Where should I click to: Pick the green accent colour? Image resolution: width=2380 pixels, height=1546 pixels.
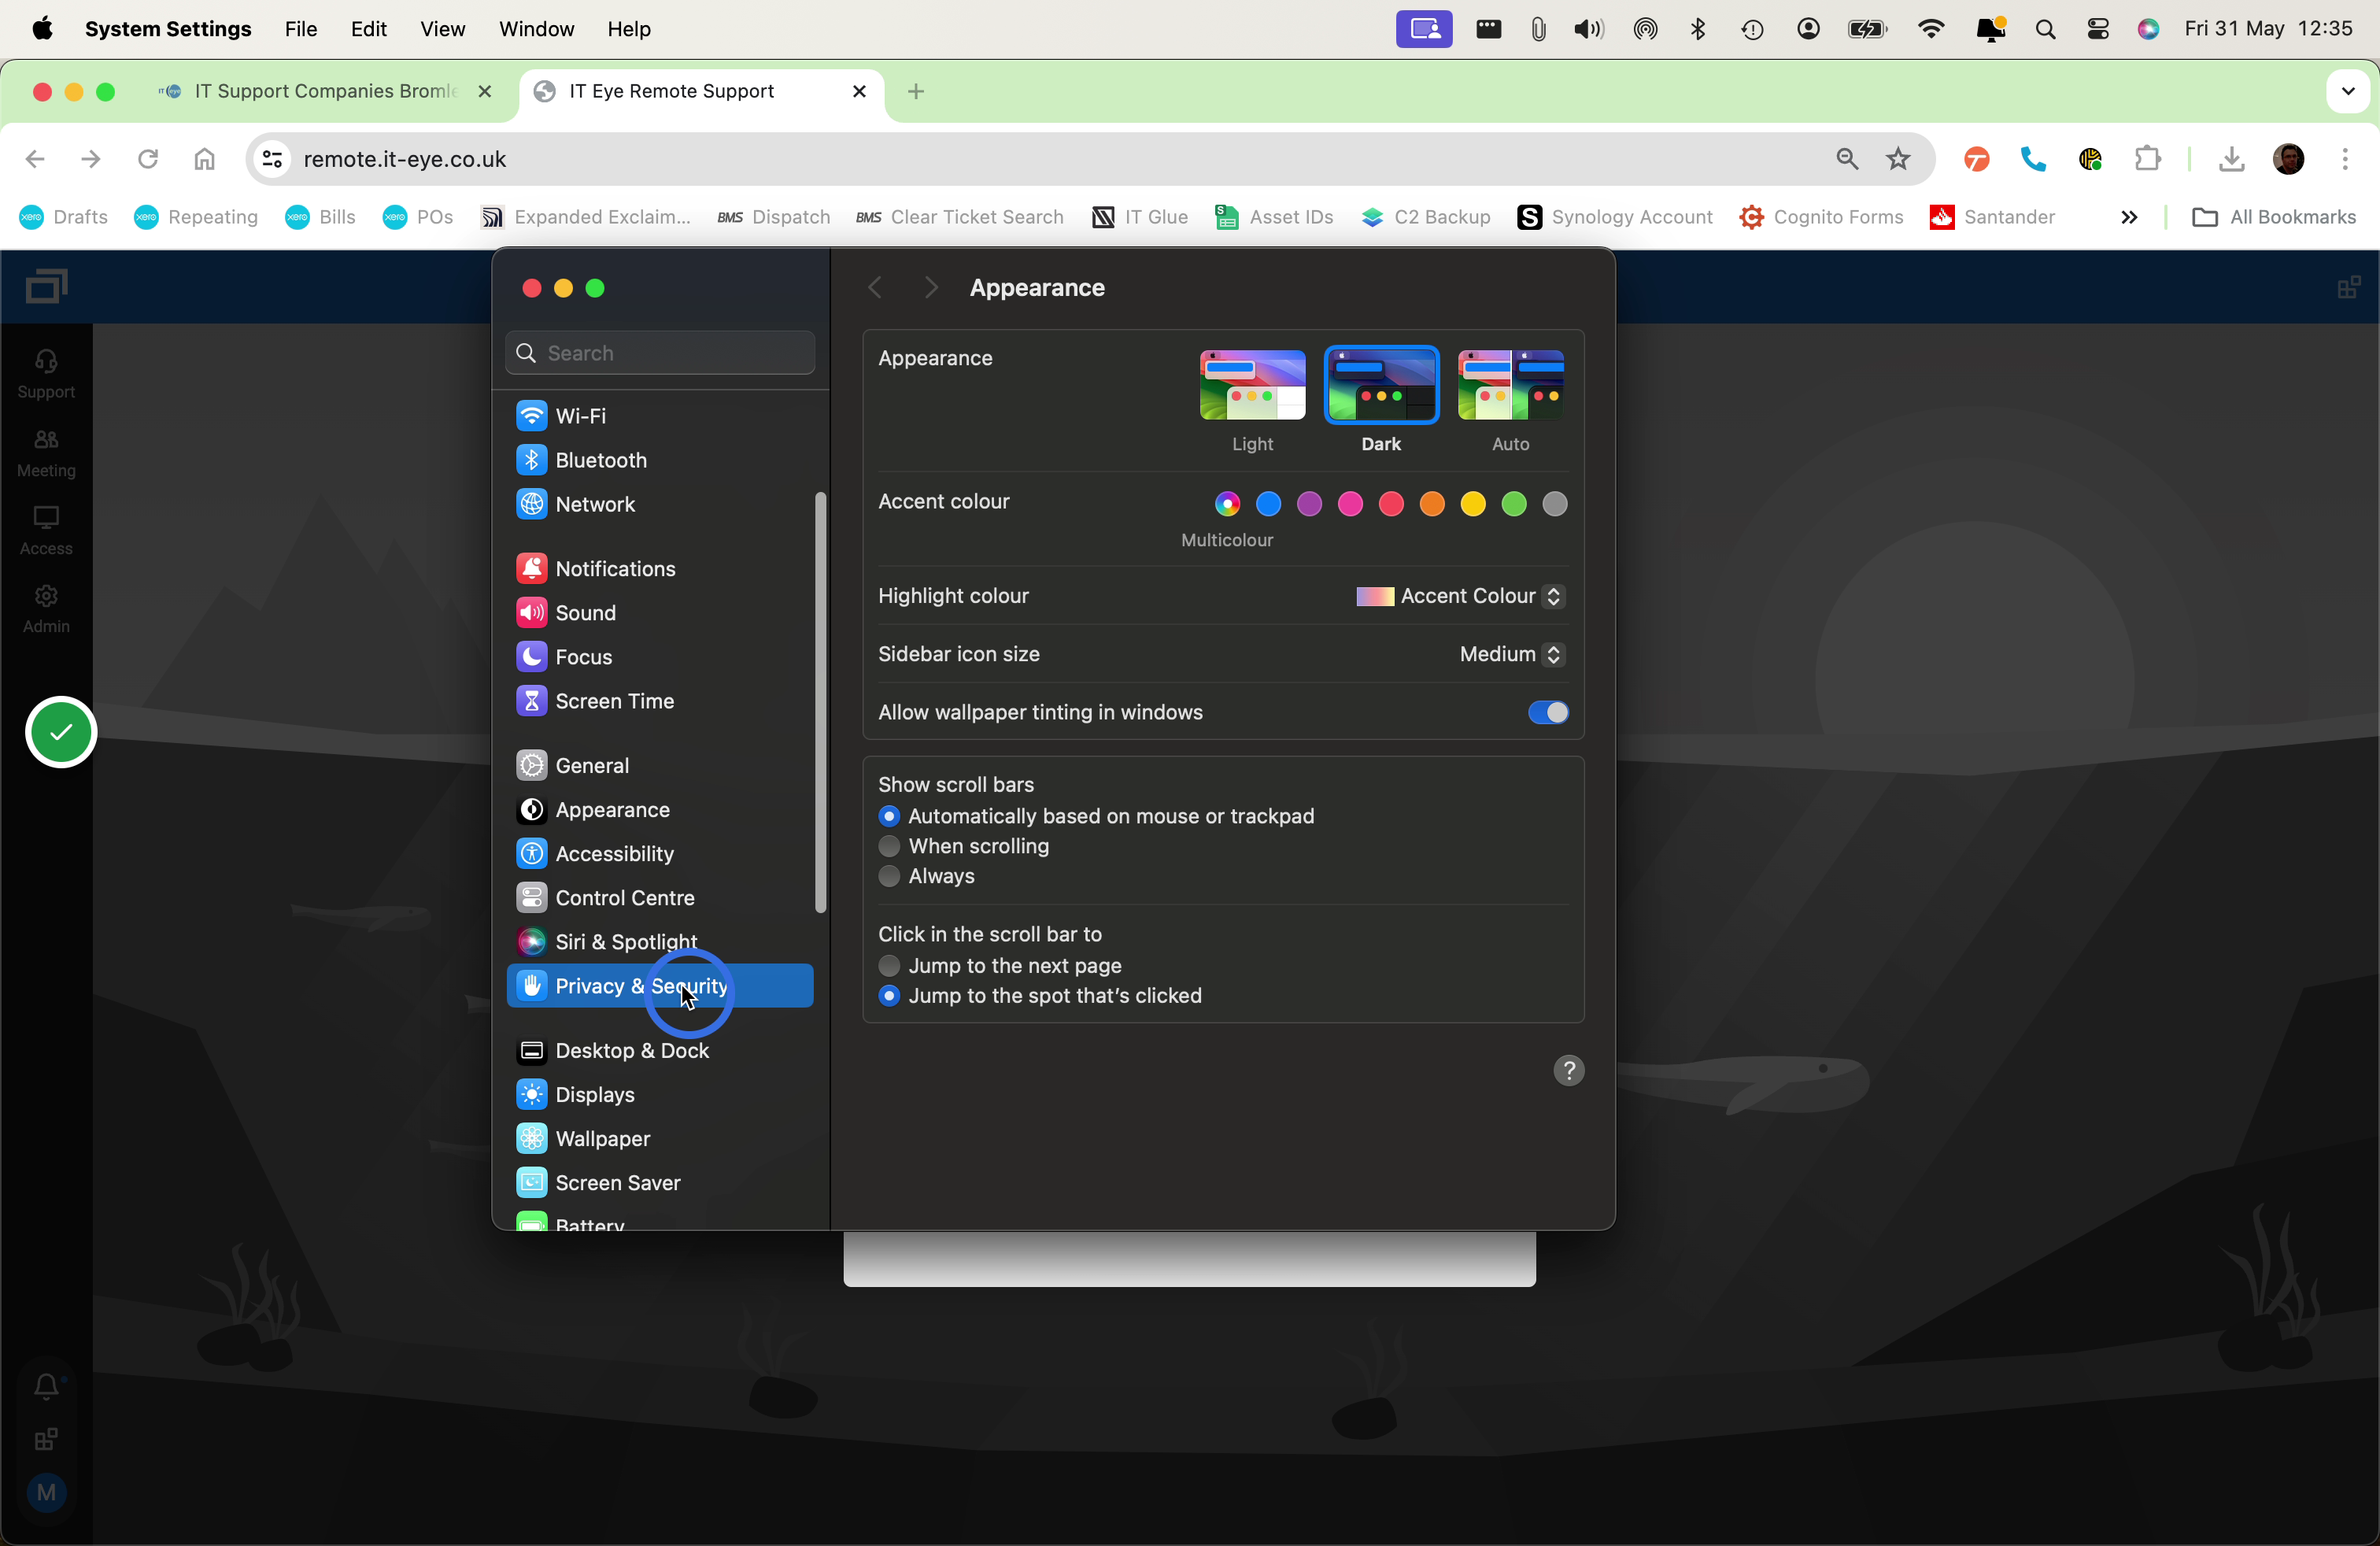pyautogui.click(x=1514, y=504)
